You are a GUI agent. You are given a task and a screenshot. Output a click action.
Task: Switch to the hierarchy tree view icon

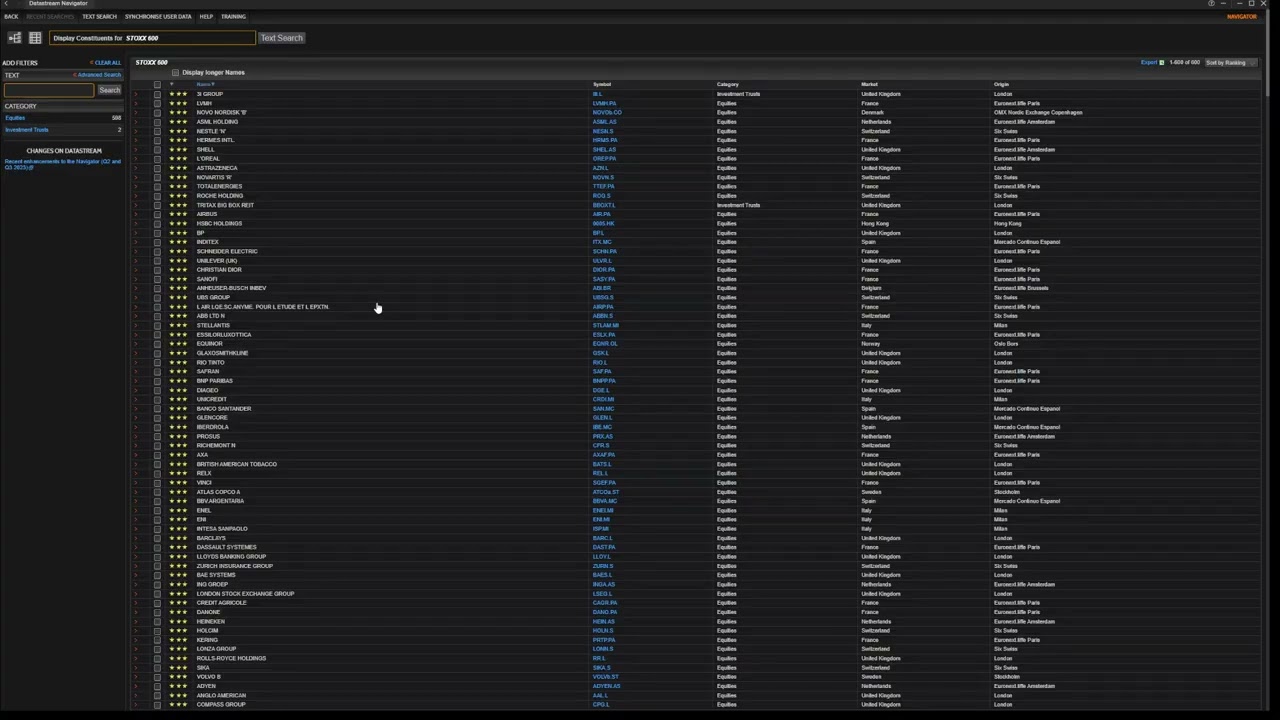[x=14, y=38]
